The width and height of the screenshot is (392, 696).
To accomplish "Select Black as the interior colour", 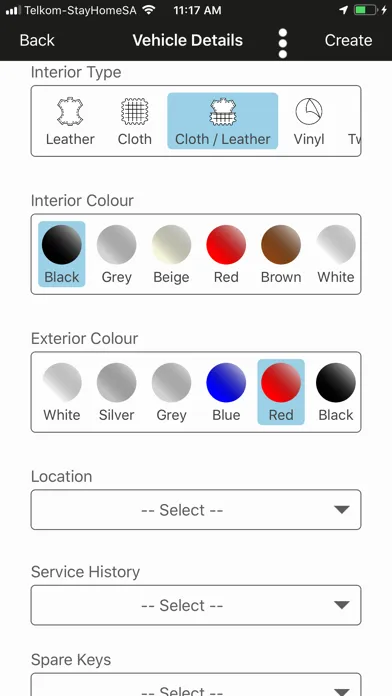I will (62, 254).
